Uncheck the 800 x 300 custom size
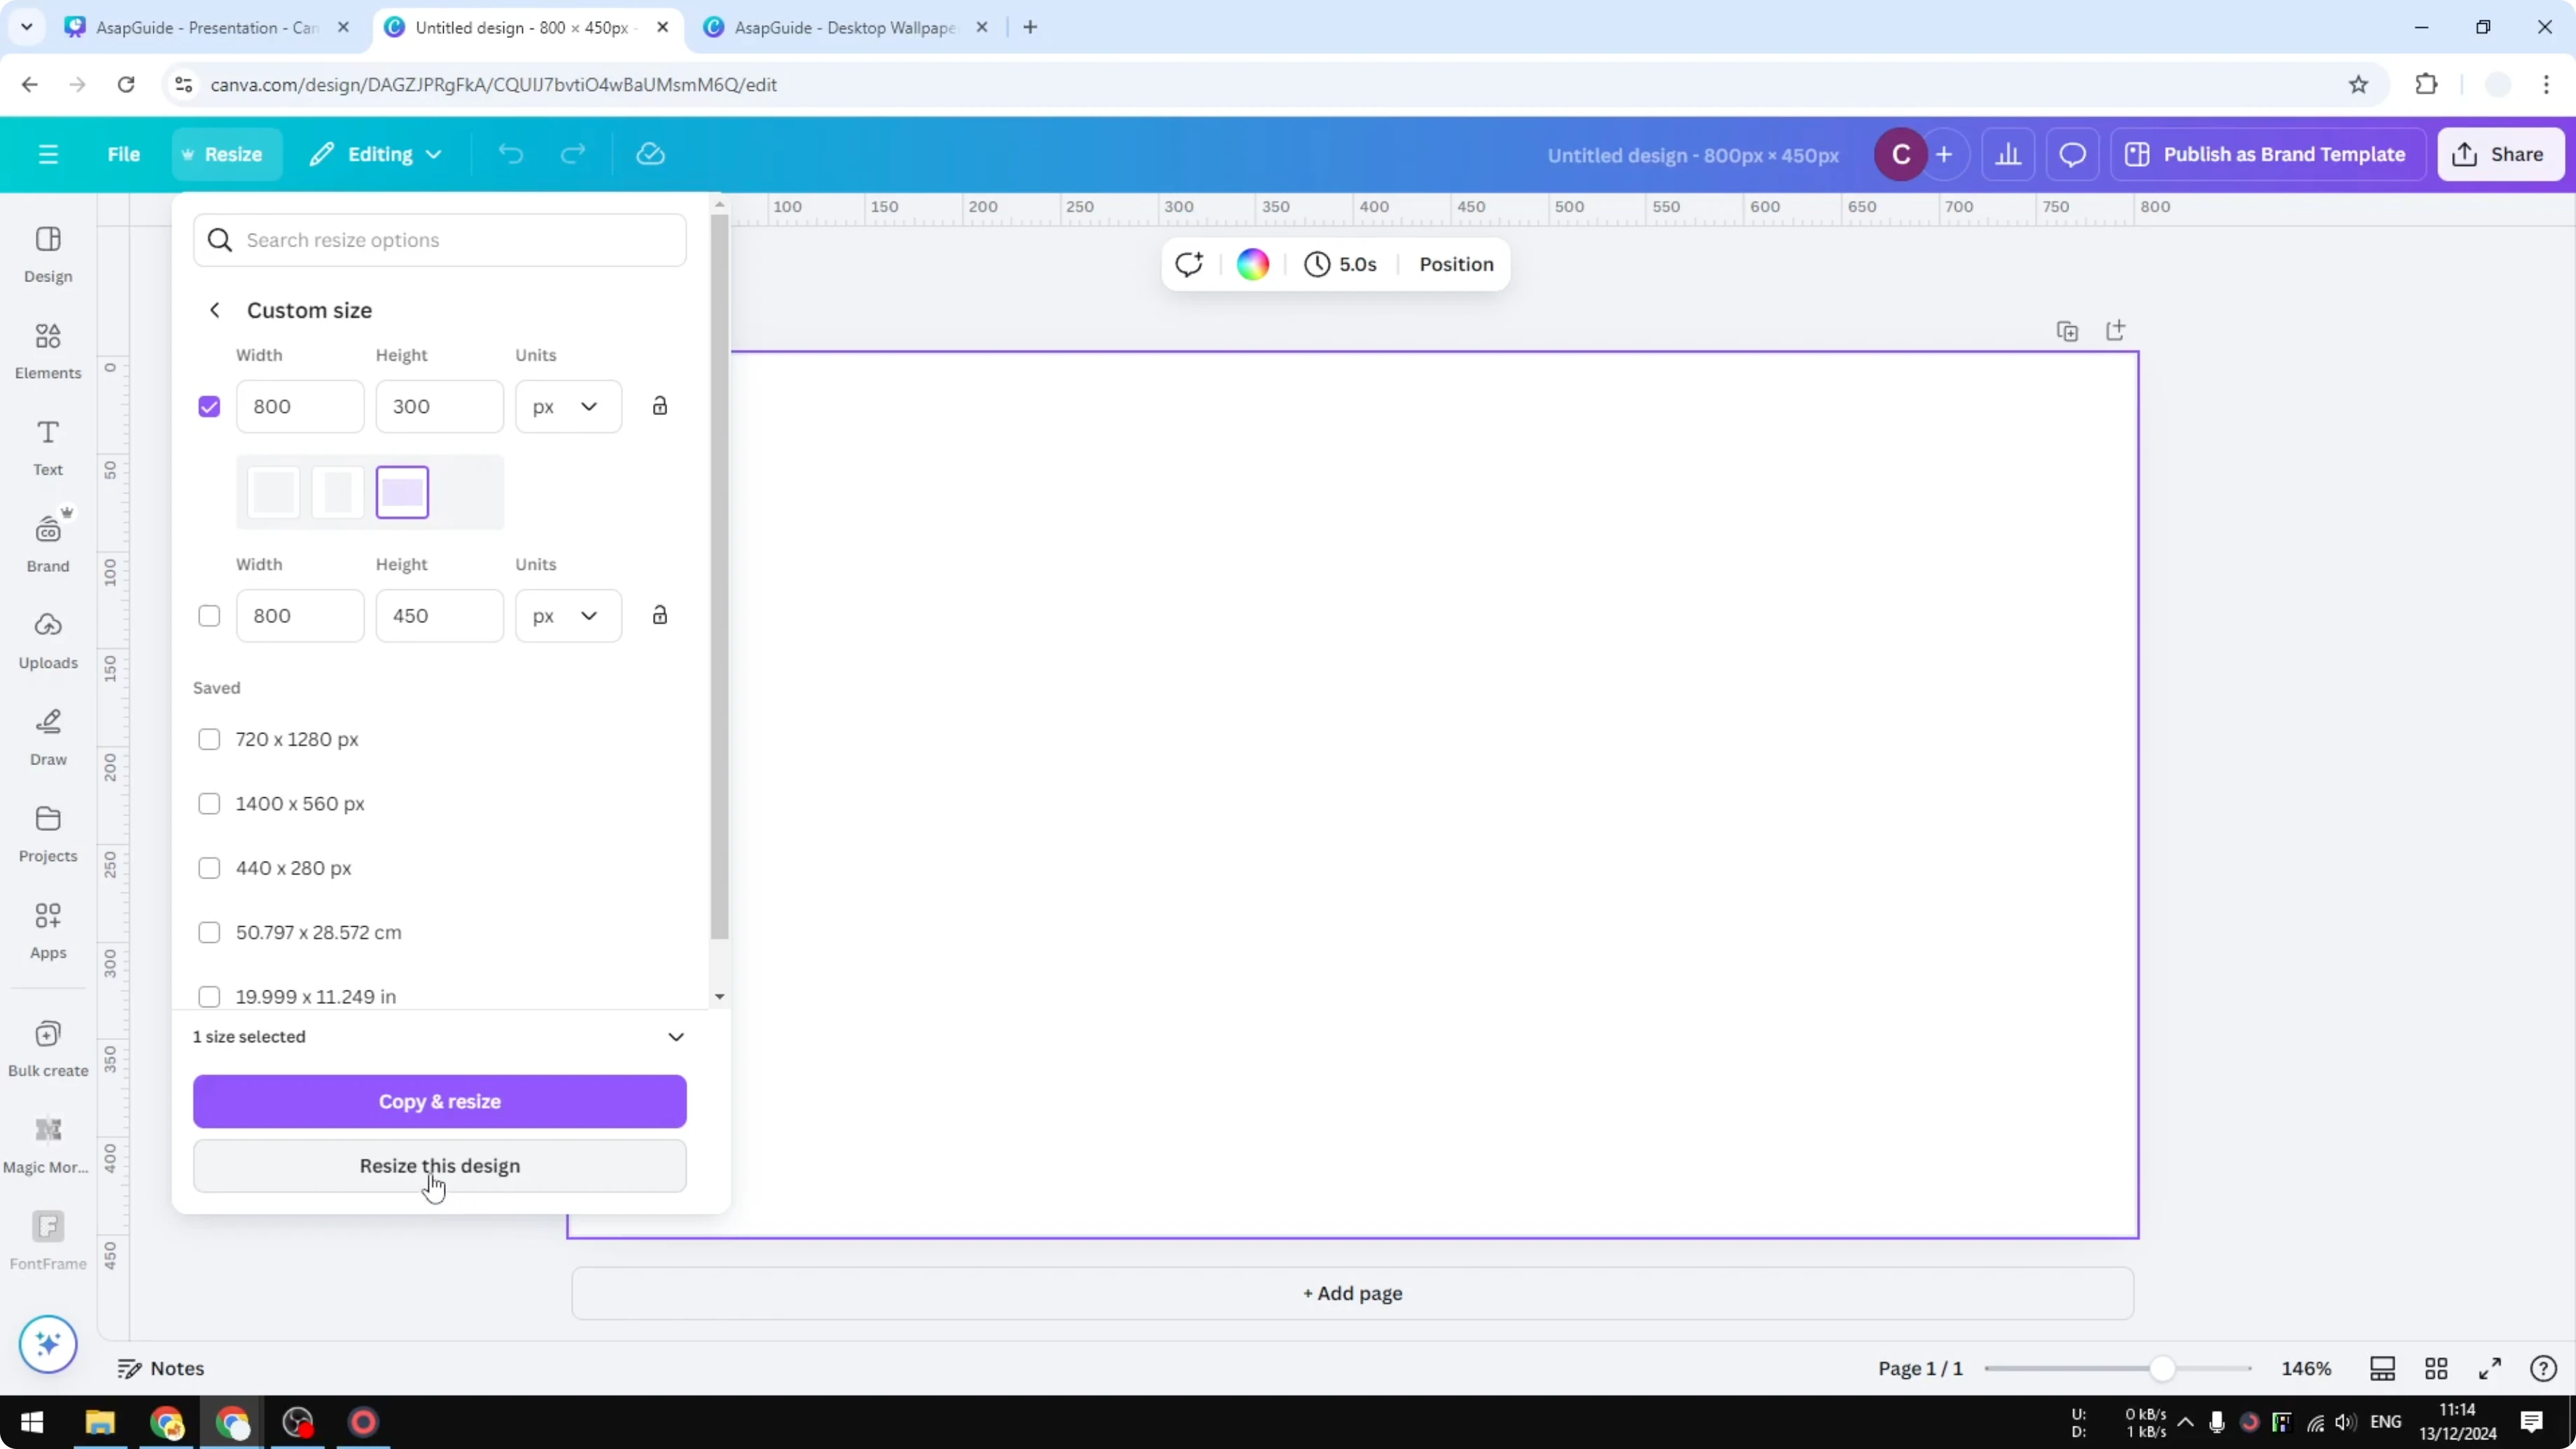This screenshot has height=1449, width=2576. click(x=209, y=406)
